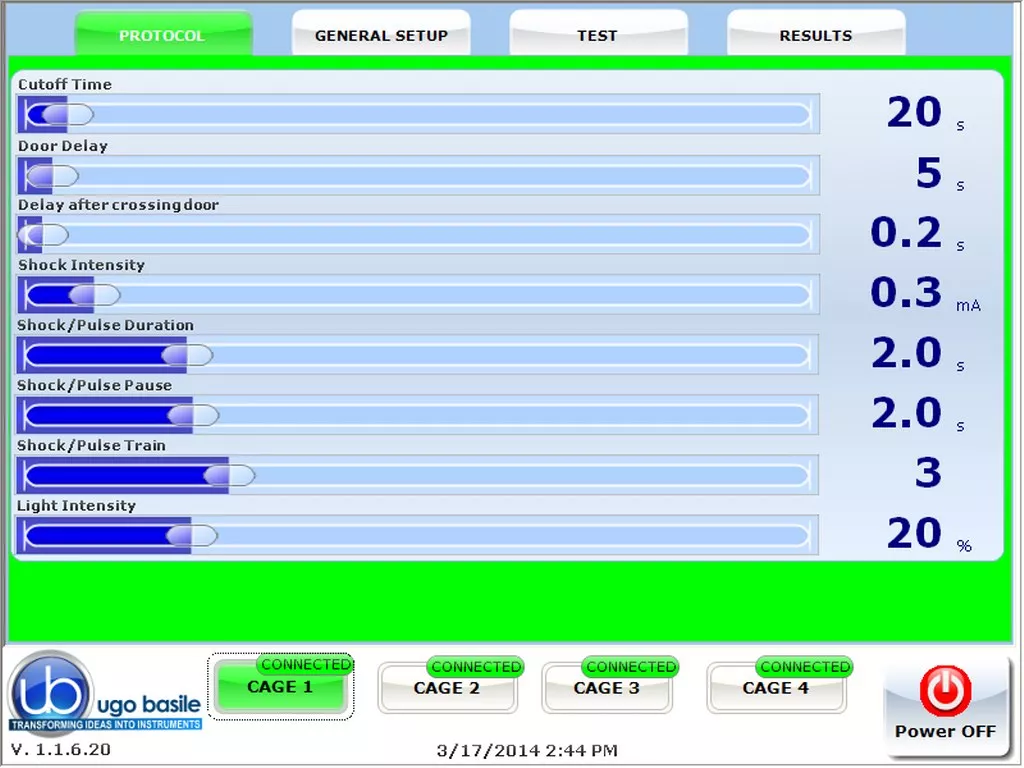
Task: Select CAGE 1
Action: [x=281, y=688]
